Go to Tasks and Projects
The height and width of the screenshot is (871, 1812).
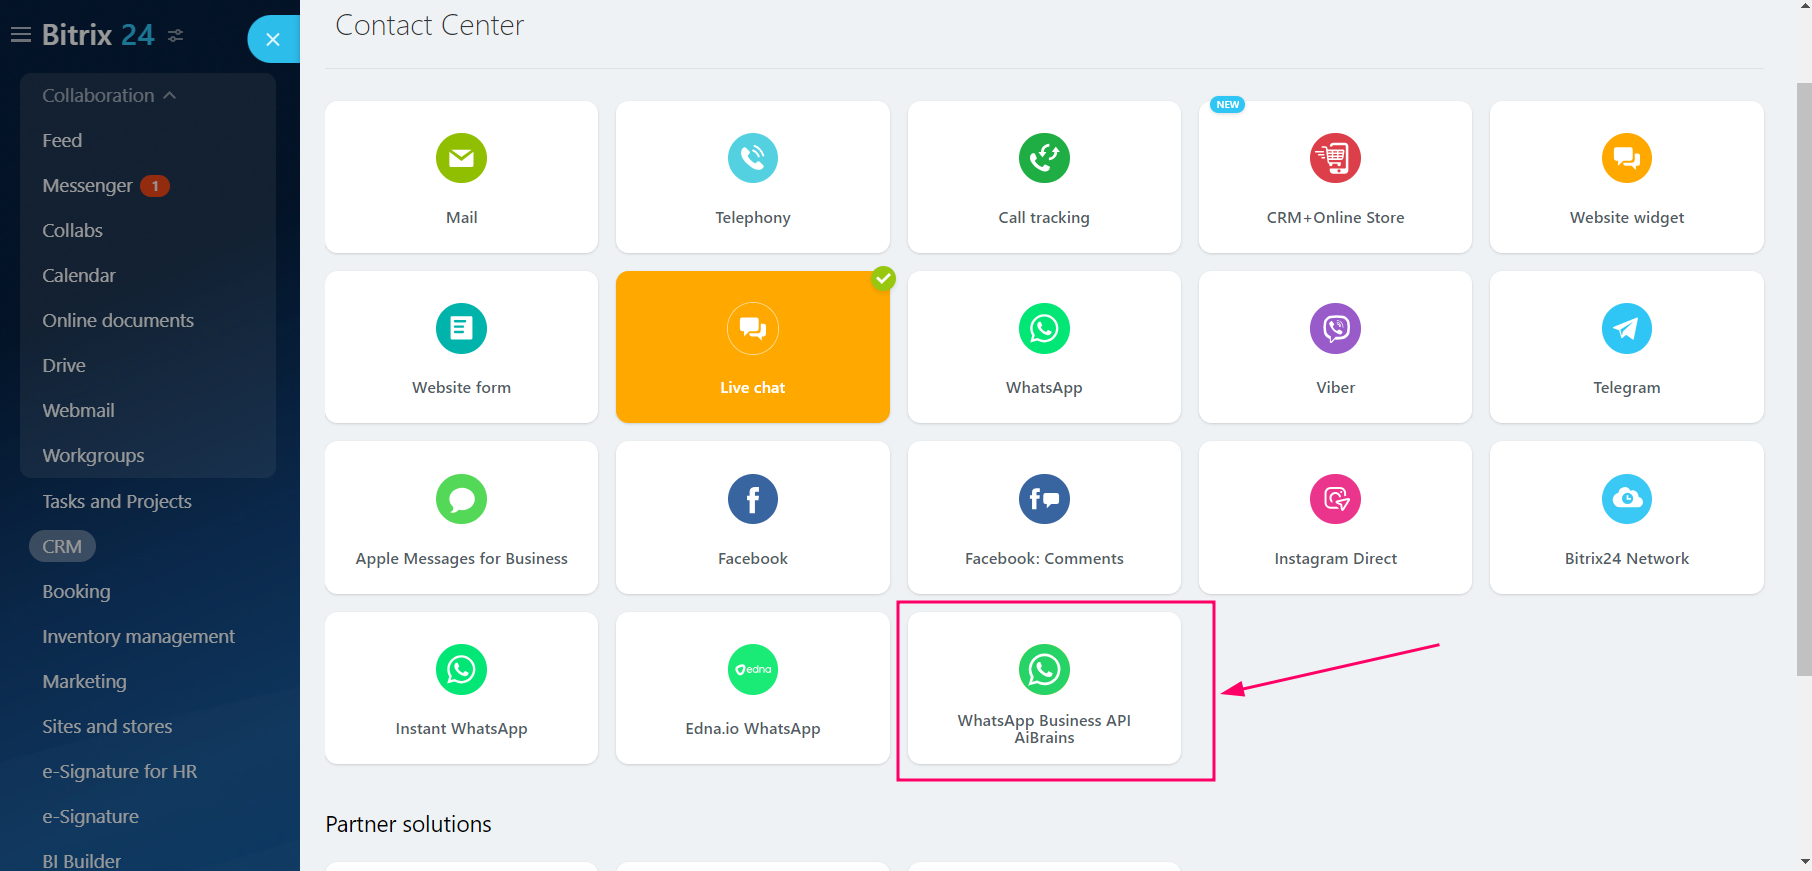(117, 502)
